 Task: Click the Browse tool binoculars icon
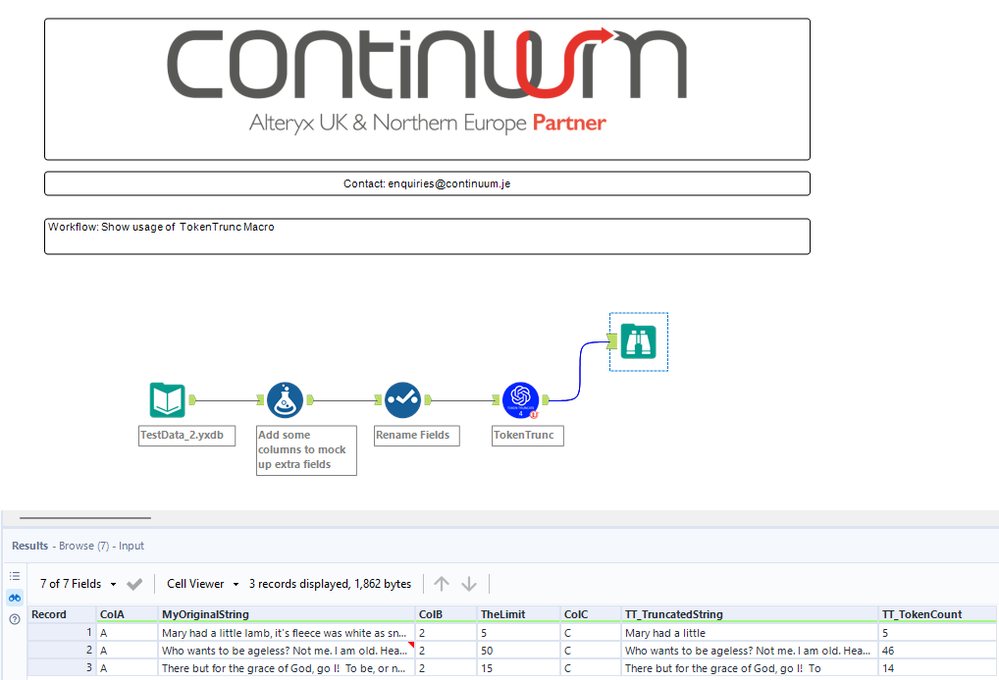point(638,341)
